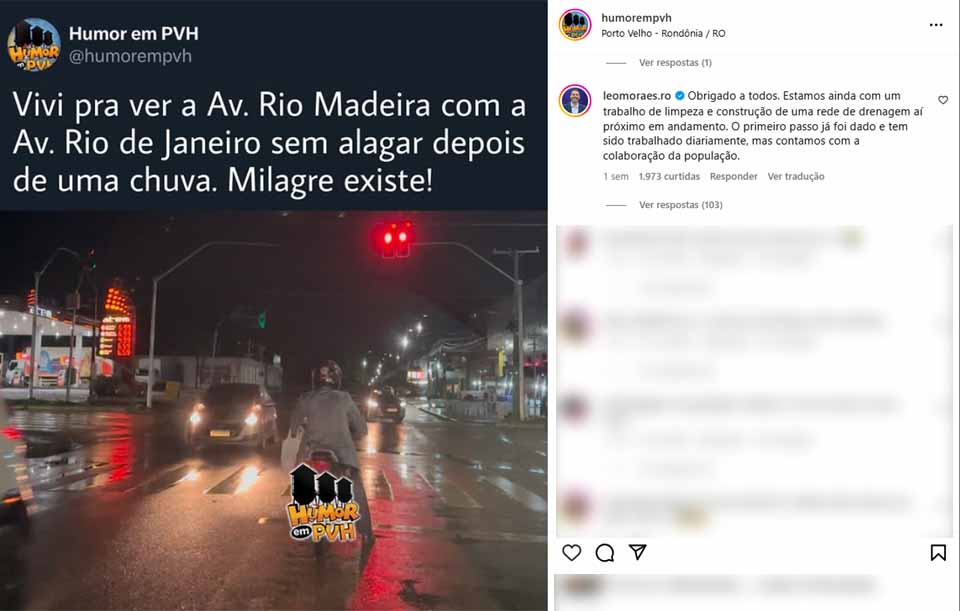This screenshot has height=611, width=960.
Task: Open the comment speech bubble icon
Action: point(604,553)
